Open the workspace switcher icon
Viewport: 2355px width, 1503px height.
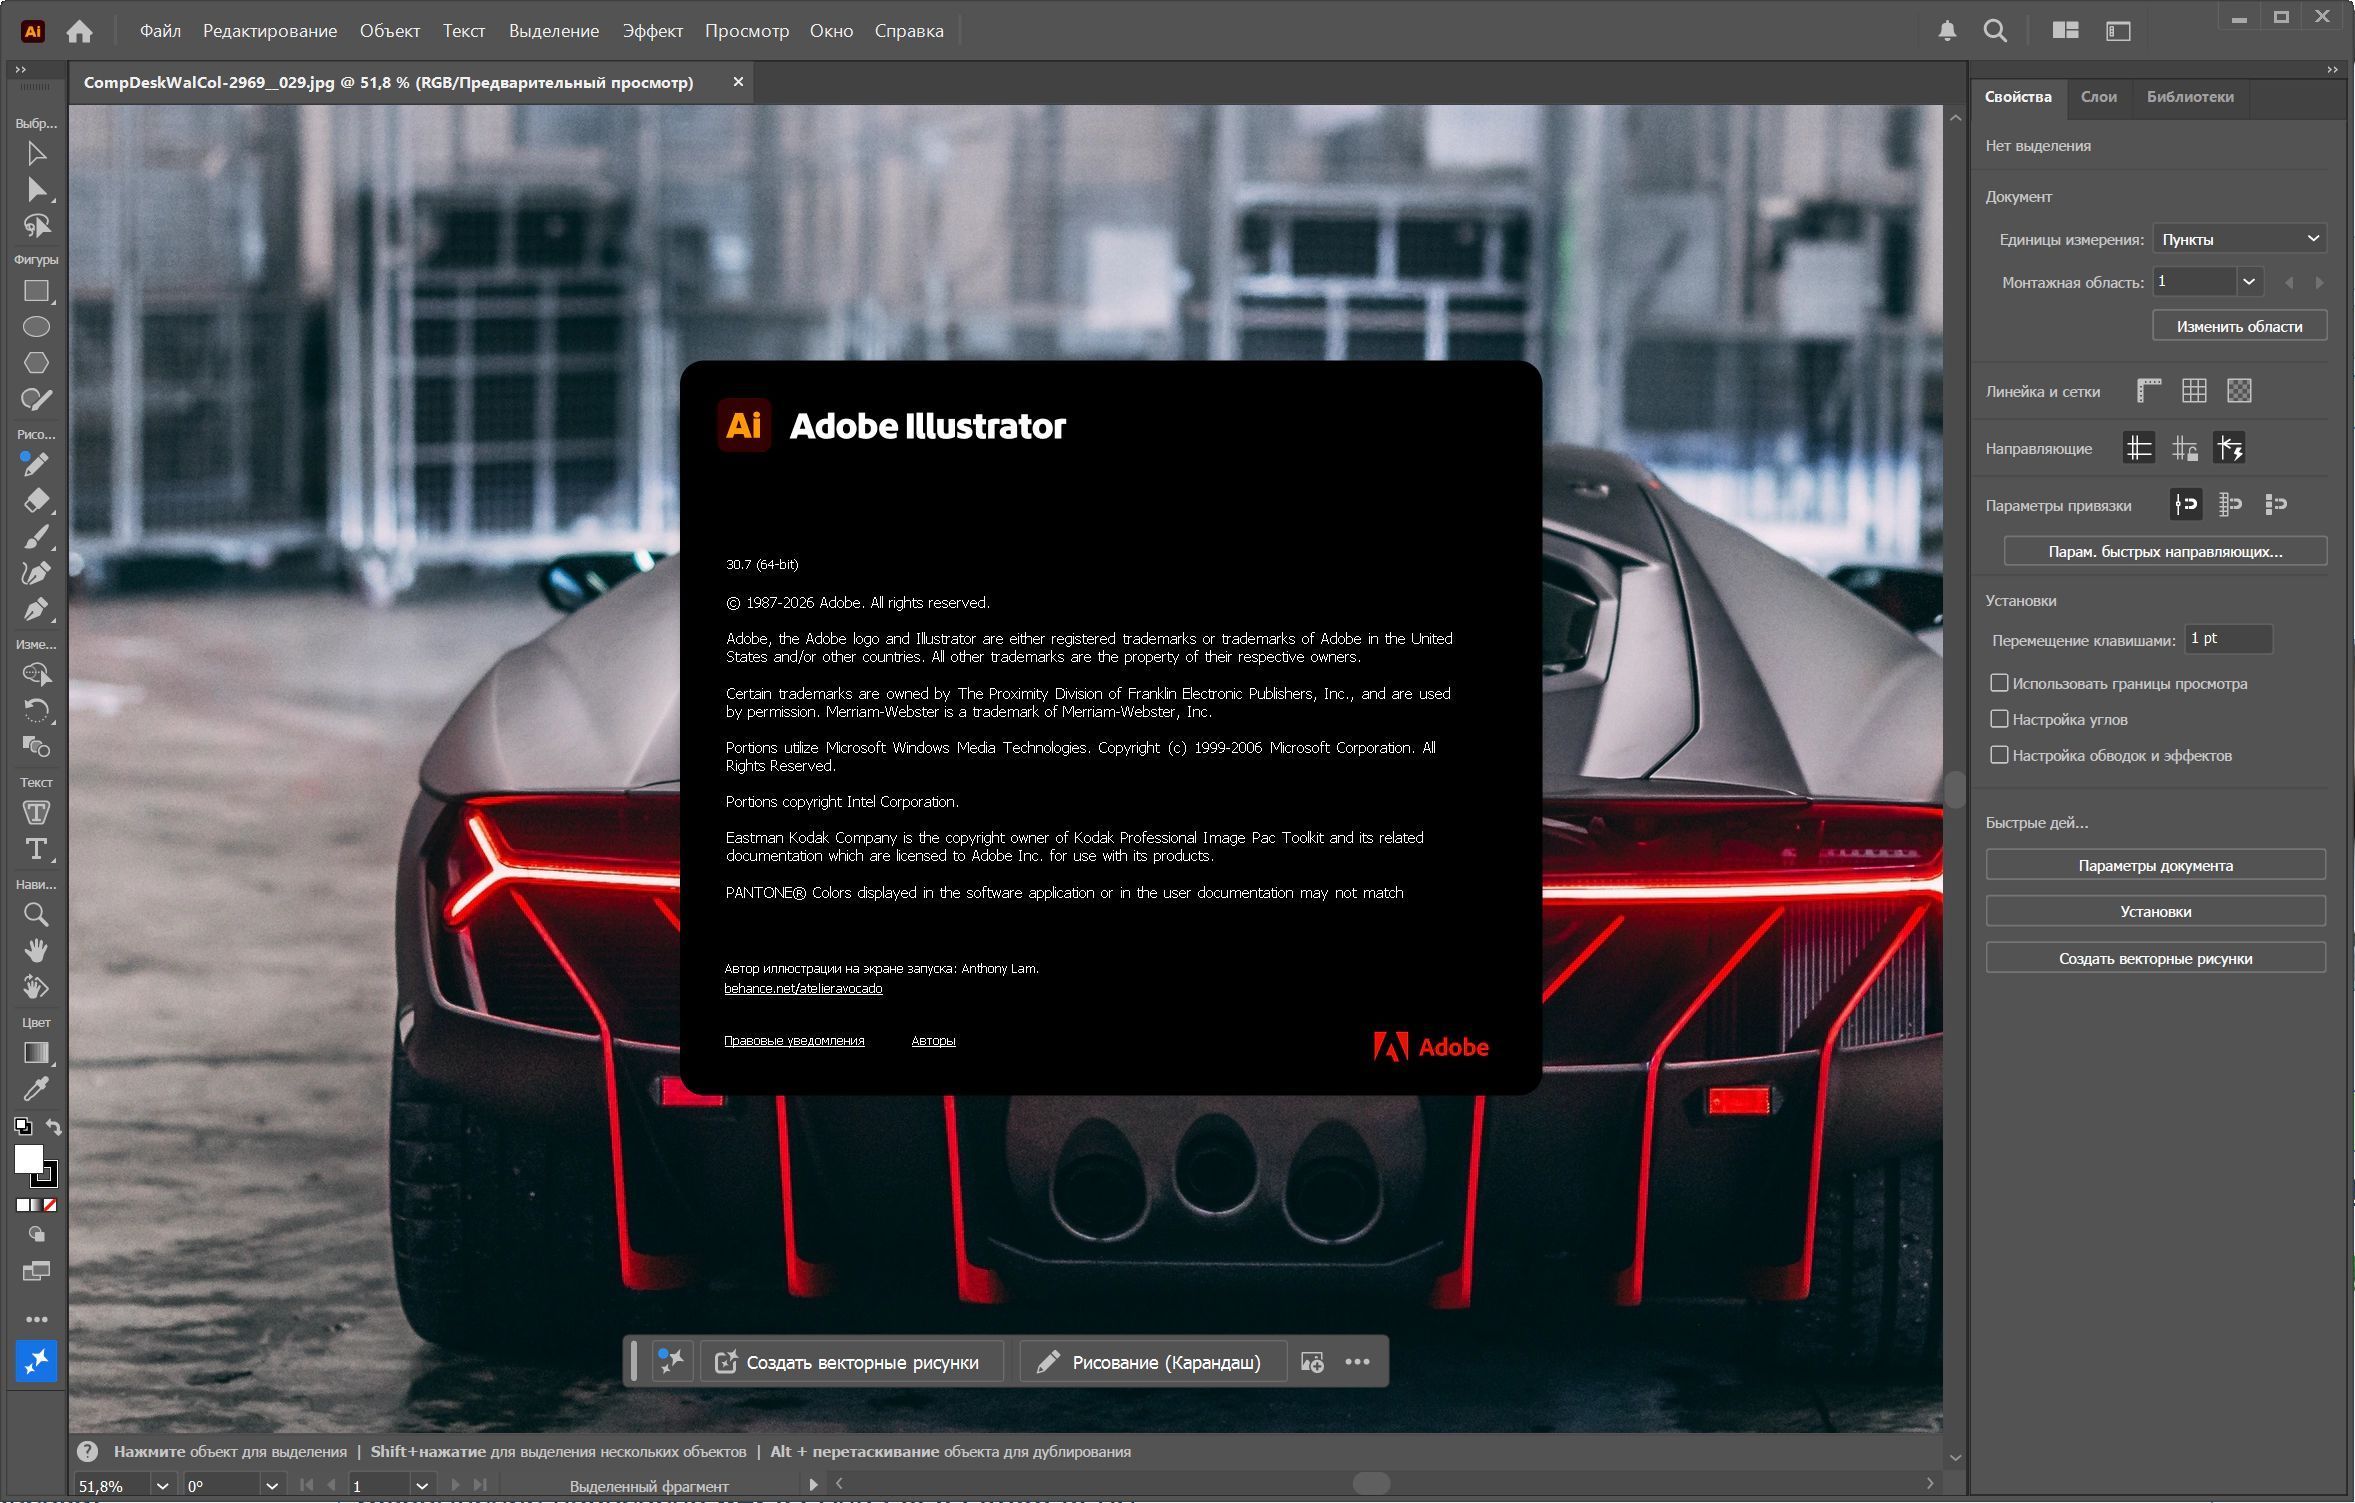coord(2118,31)
